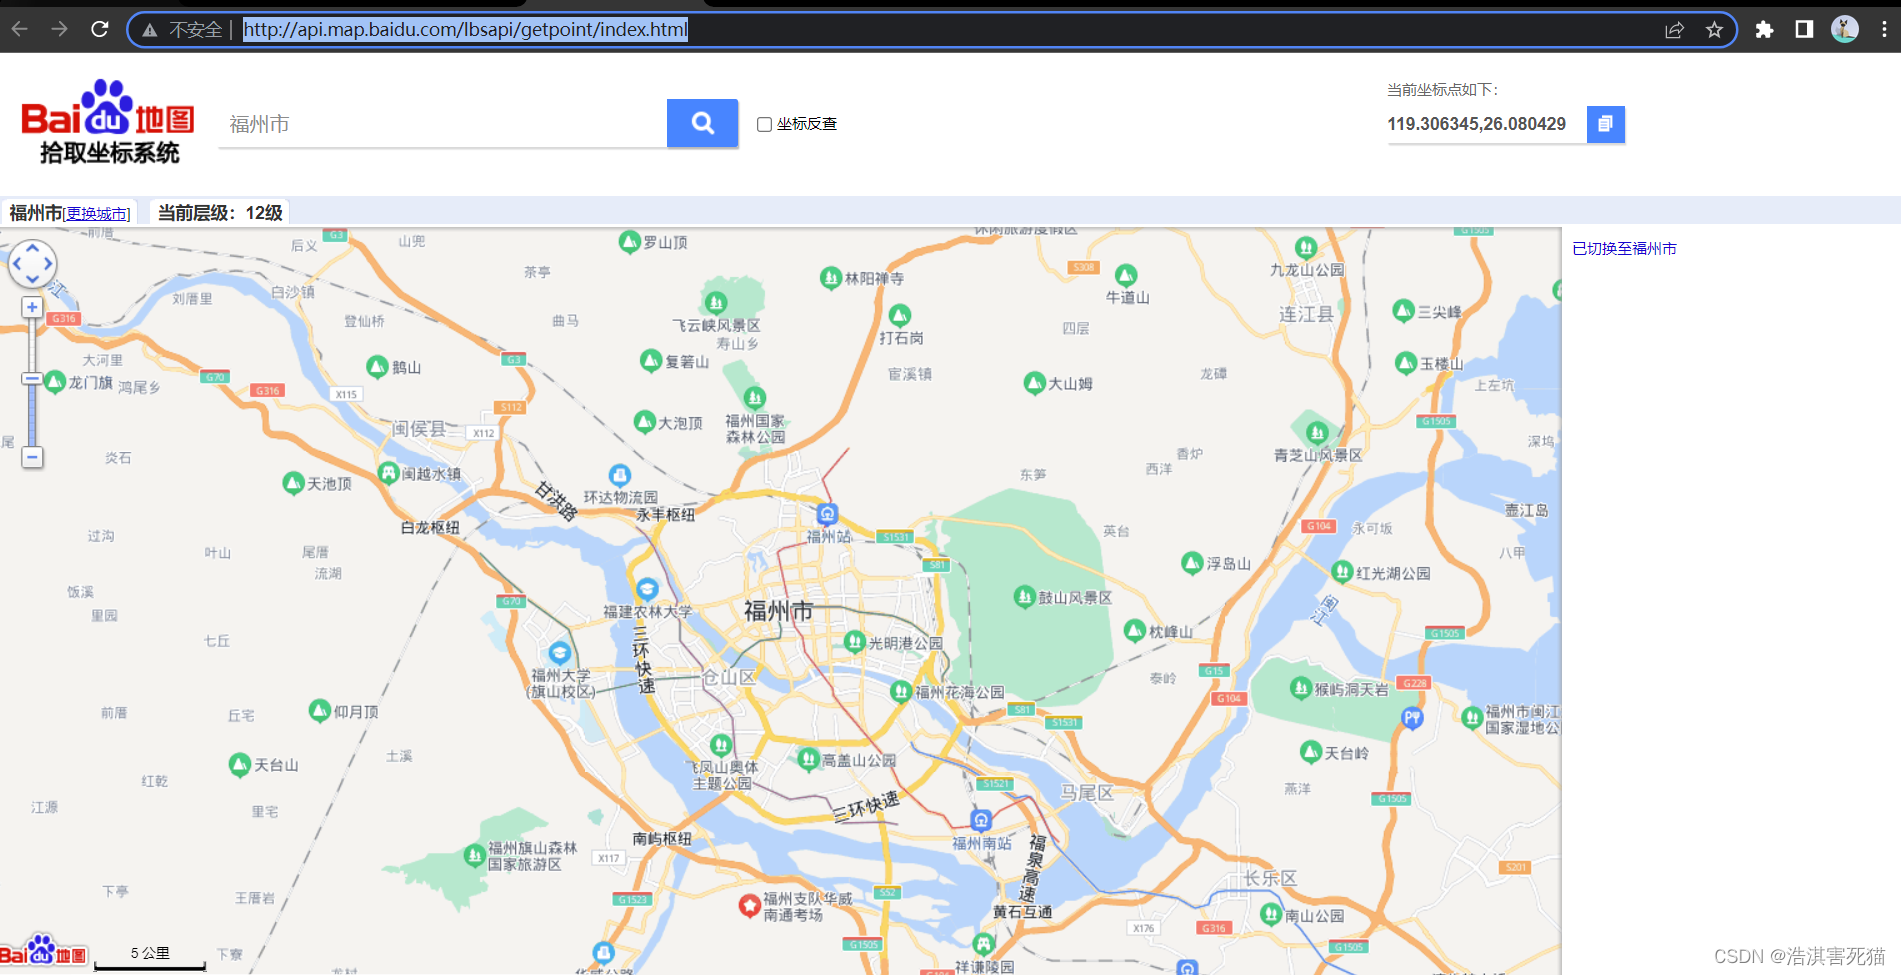Click the browser refresh icon
Screen dimensions: 1901x975
[98, 29]
